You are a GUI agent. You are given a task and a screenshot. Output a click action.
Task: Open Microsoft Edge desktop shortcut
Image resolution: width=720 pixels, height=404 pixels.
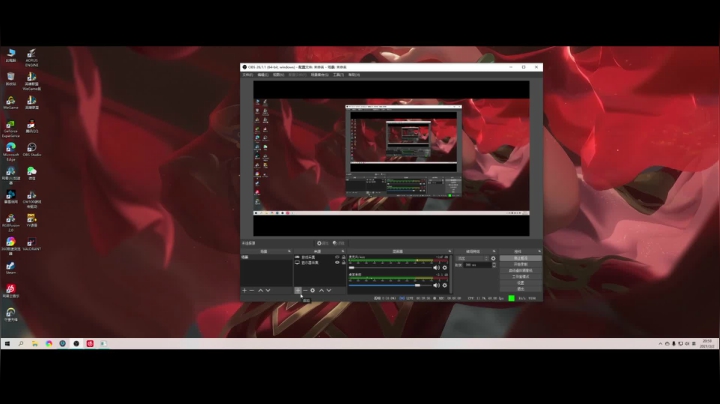pyautogui.click(x=11, y=151)
